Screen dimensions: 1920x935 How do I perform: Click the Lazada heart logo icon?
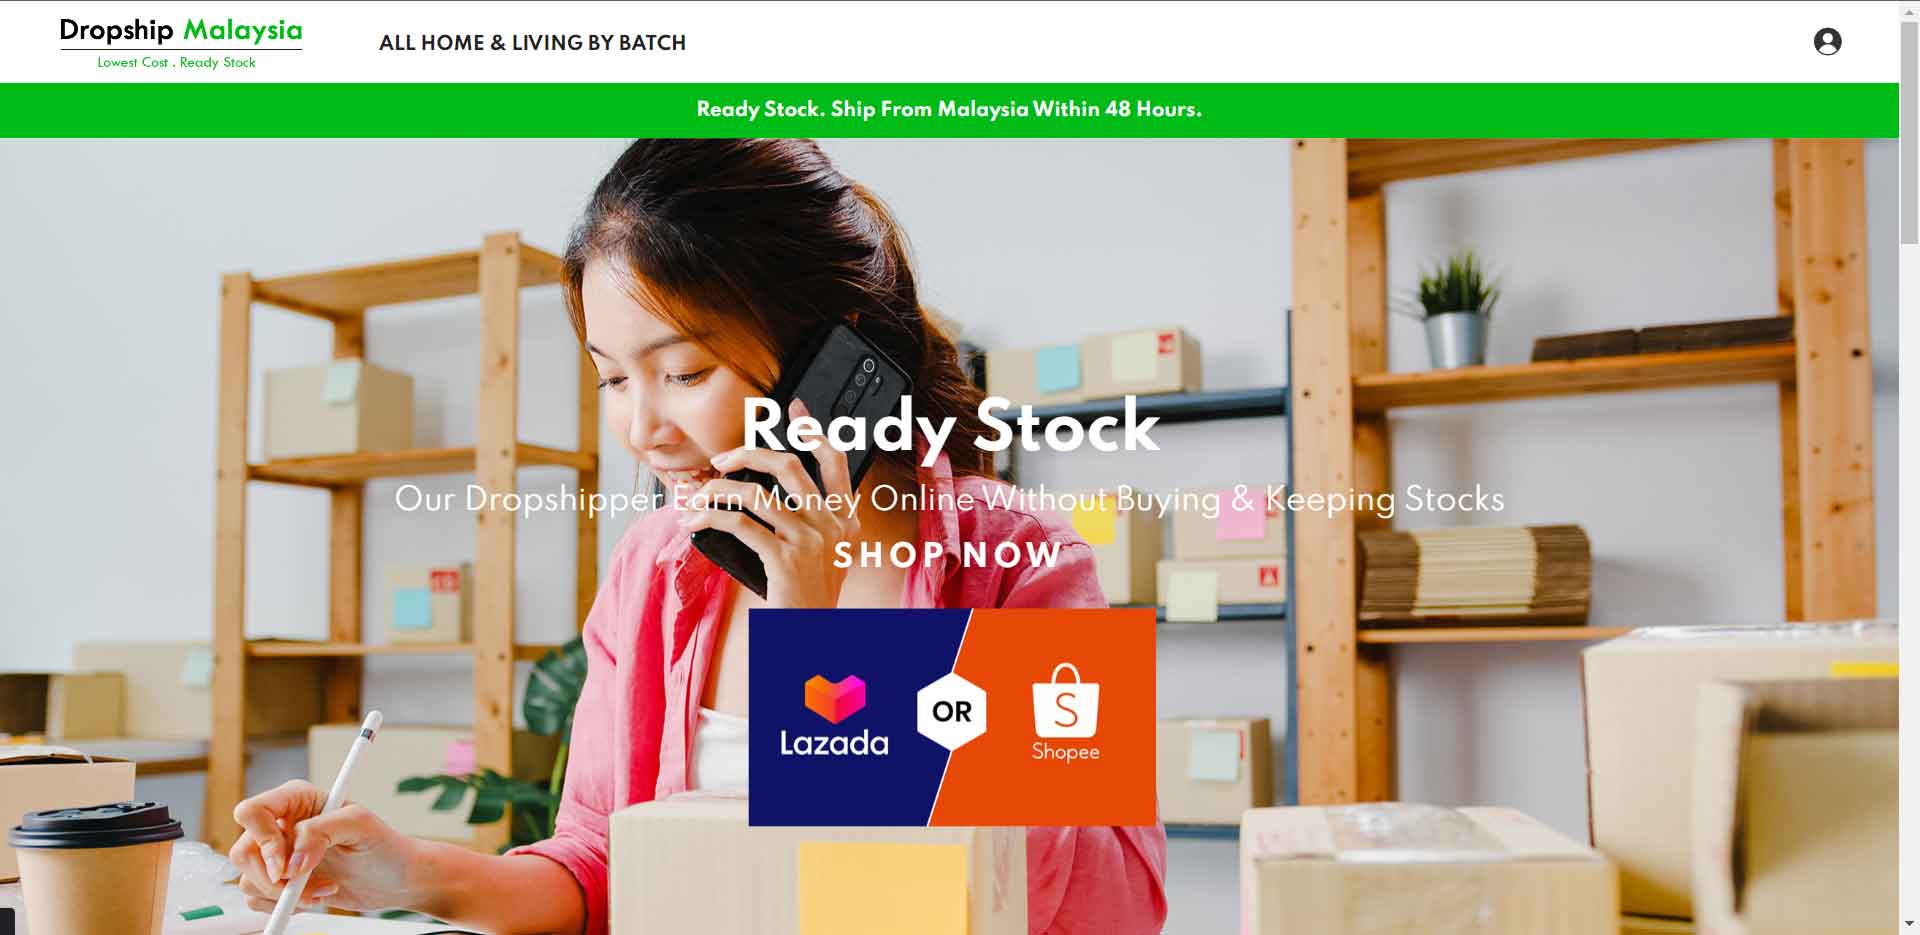[x=835, y=698]
